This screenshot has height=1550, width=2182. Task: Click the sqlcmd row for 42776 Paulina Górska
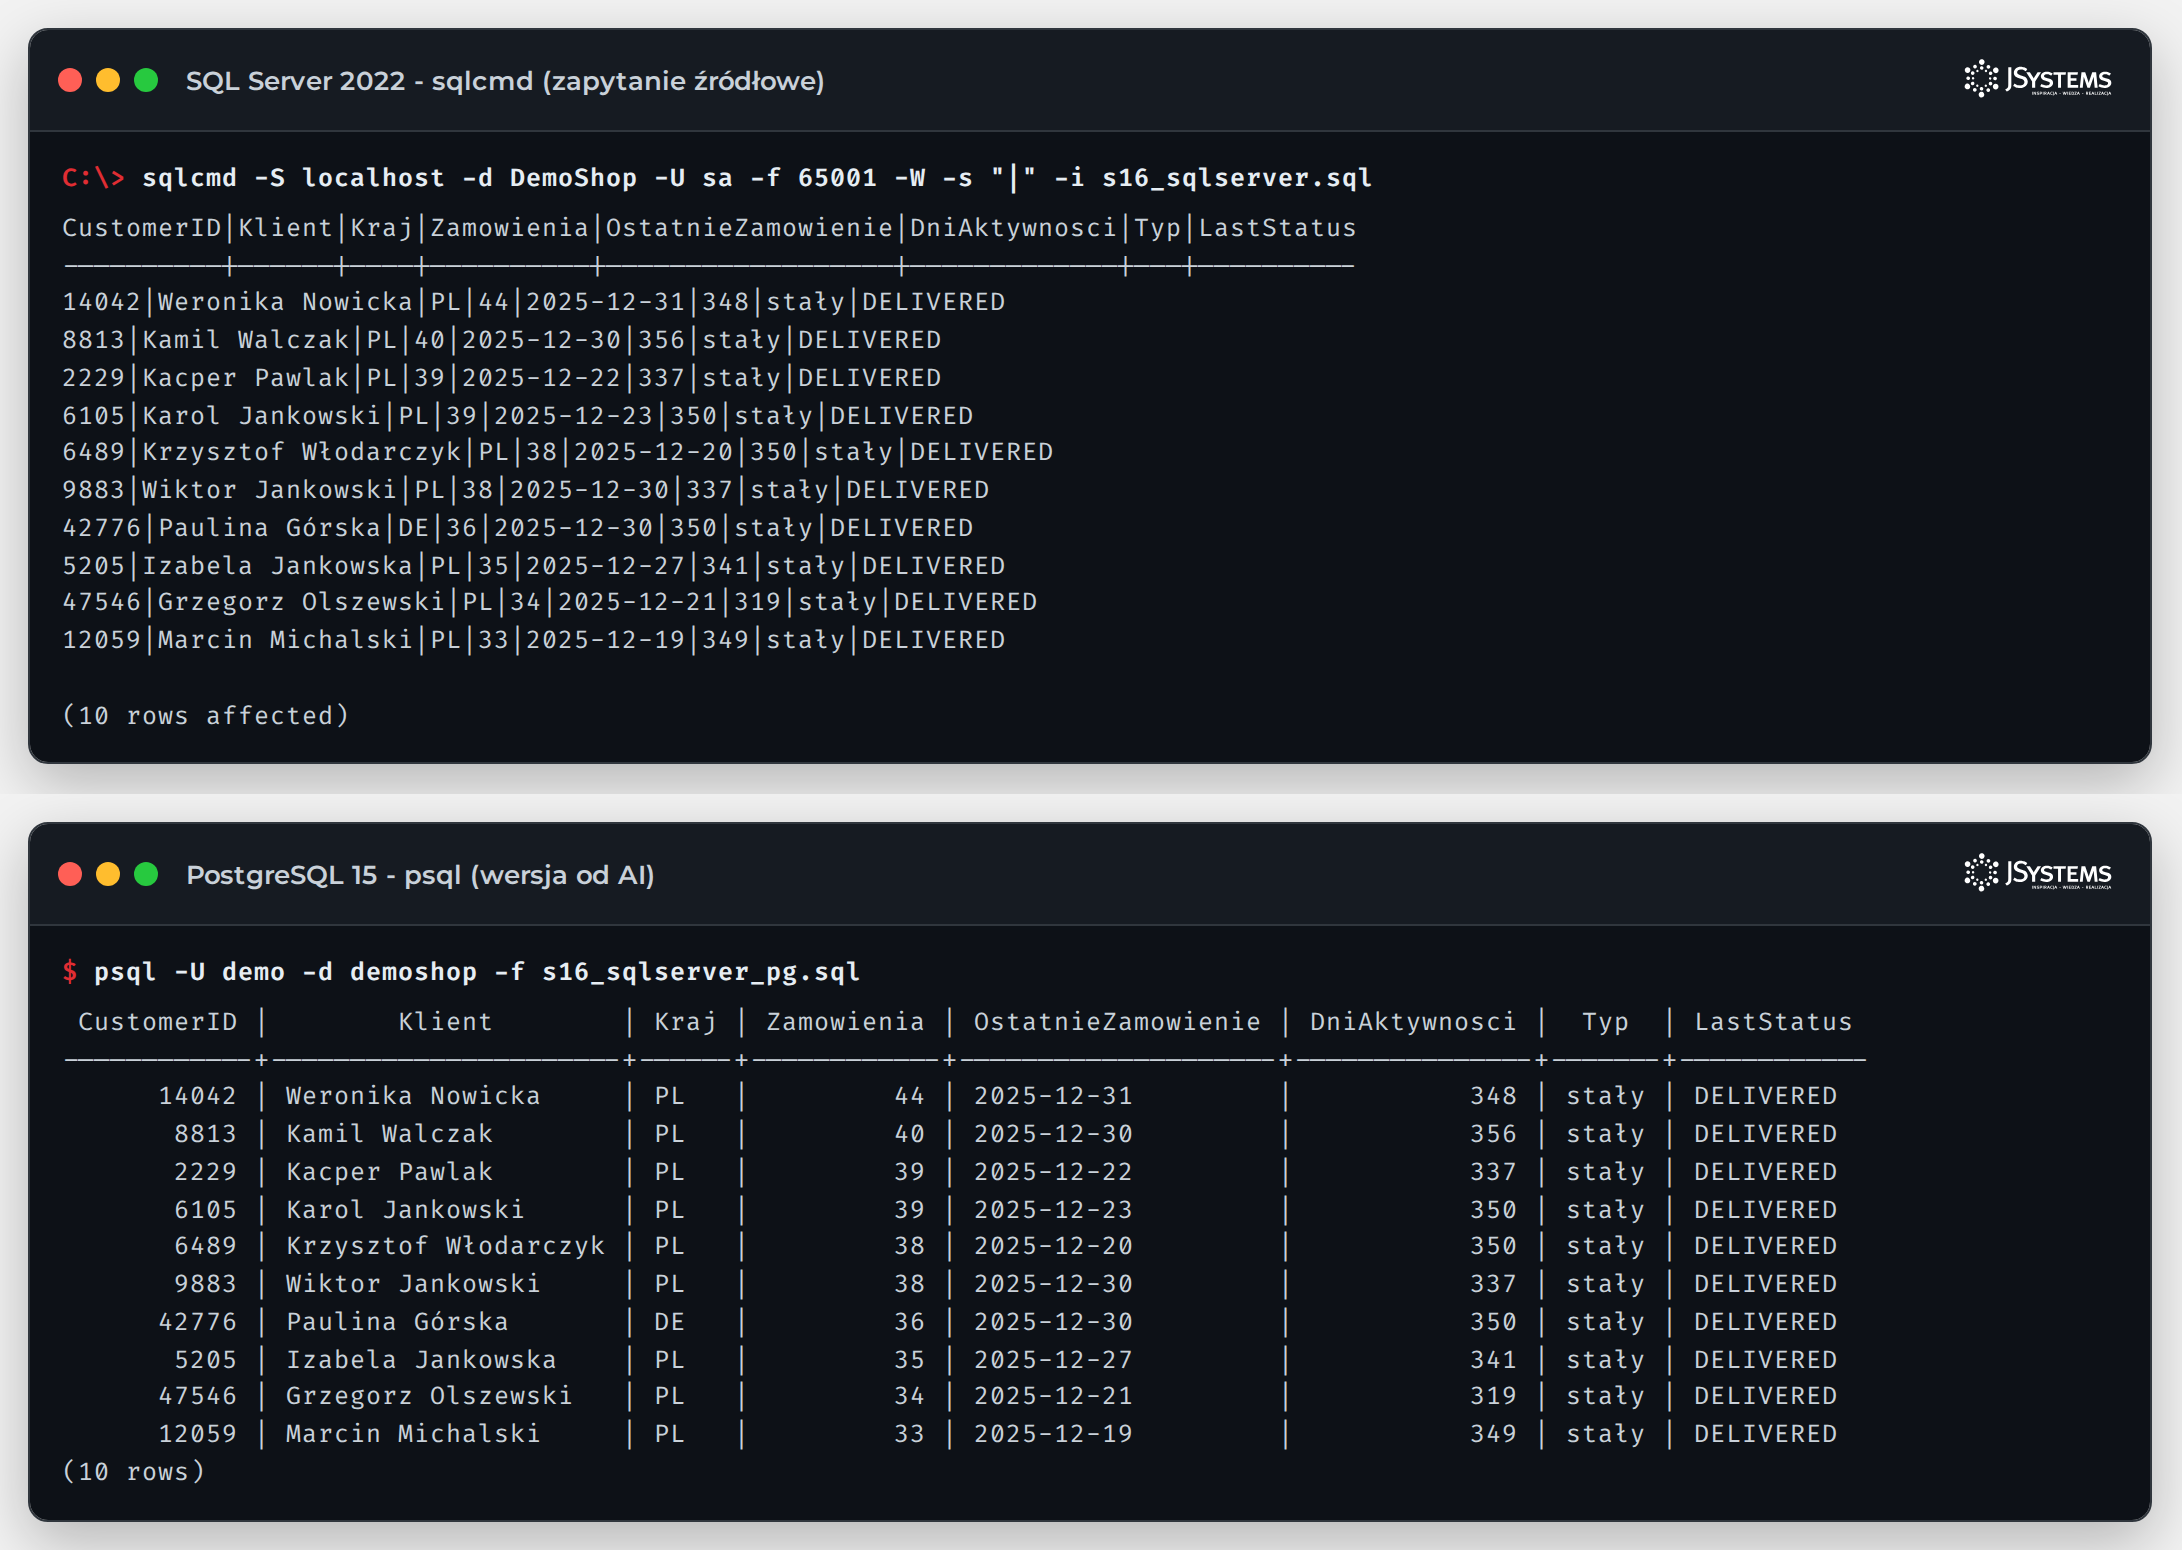[518, 528]
